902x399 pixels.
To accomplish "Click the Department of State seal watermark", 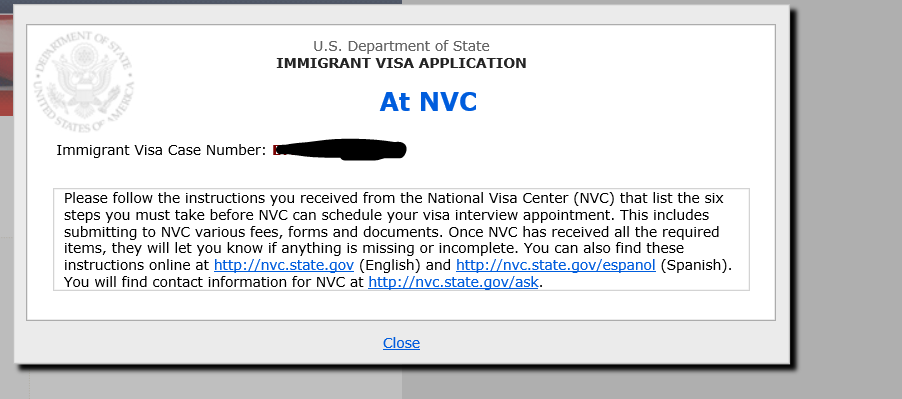I will [x=84, y=82].
